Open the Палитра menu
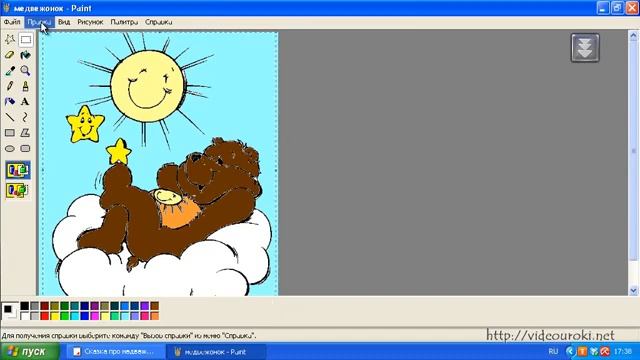Image resolution: width=640 pixels, height=360 pixels. (x=124, y=22)
